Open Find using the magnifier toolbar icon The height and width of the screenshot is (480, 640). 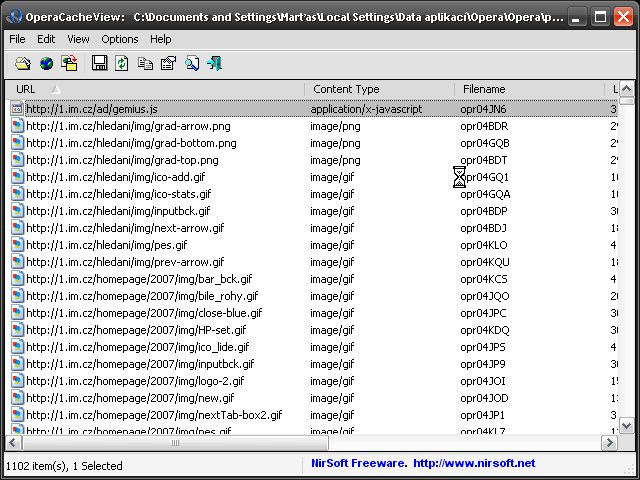pyautogui.click(x=192, y=63)
